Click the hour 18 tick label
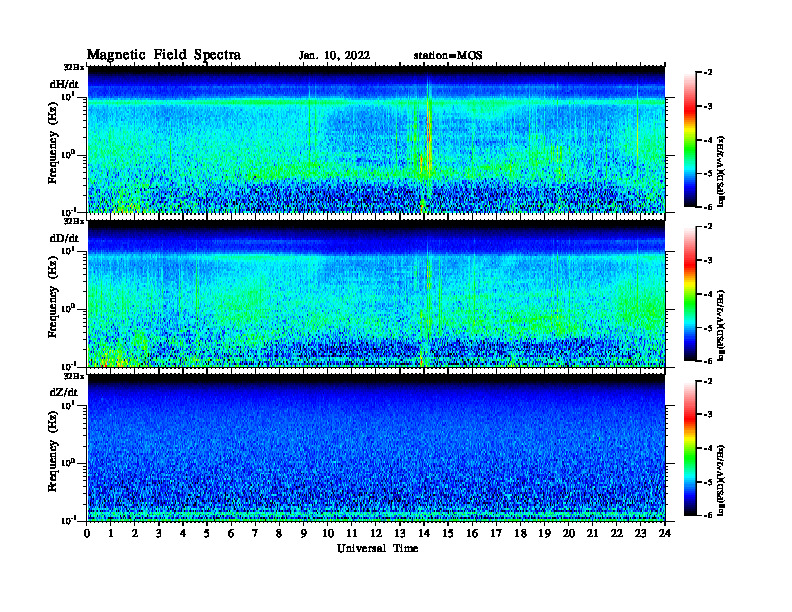Screen dimensions: 792x612 (520, 533)
